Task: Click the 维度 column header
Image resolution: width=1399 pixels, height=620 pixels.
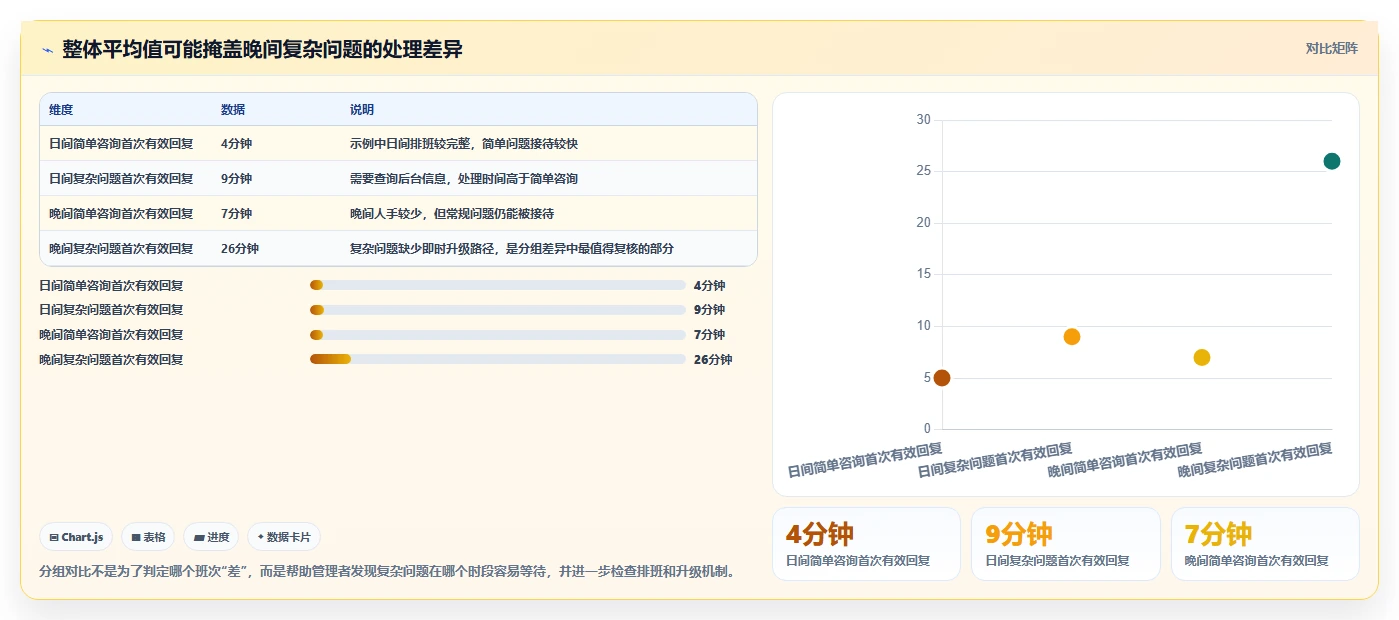Action: [61, 110]
